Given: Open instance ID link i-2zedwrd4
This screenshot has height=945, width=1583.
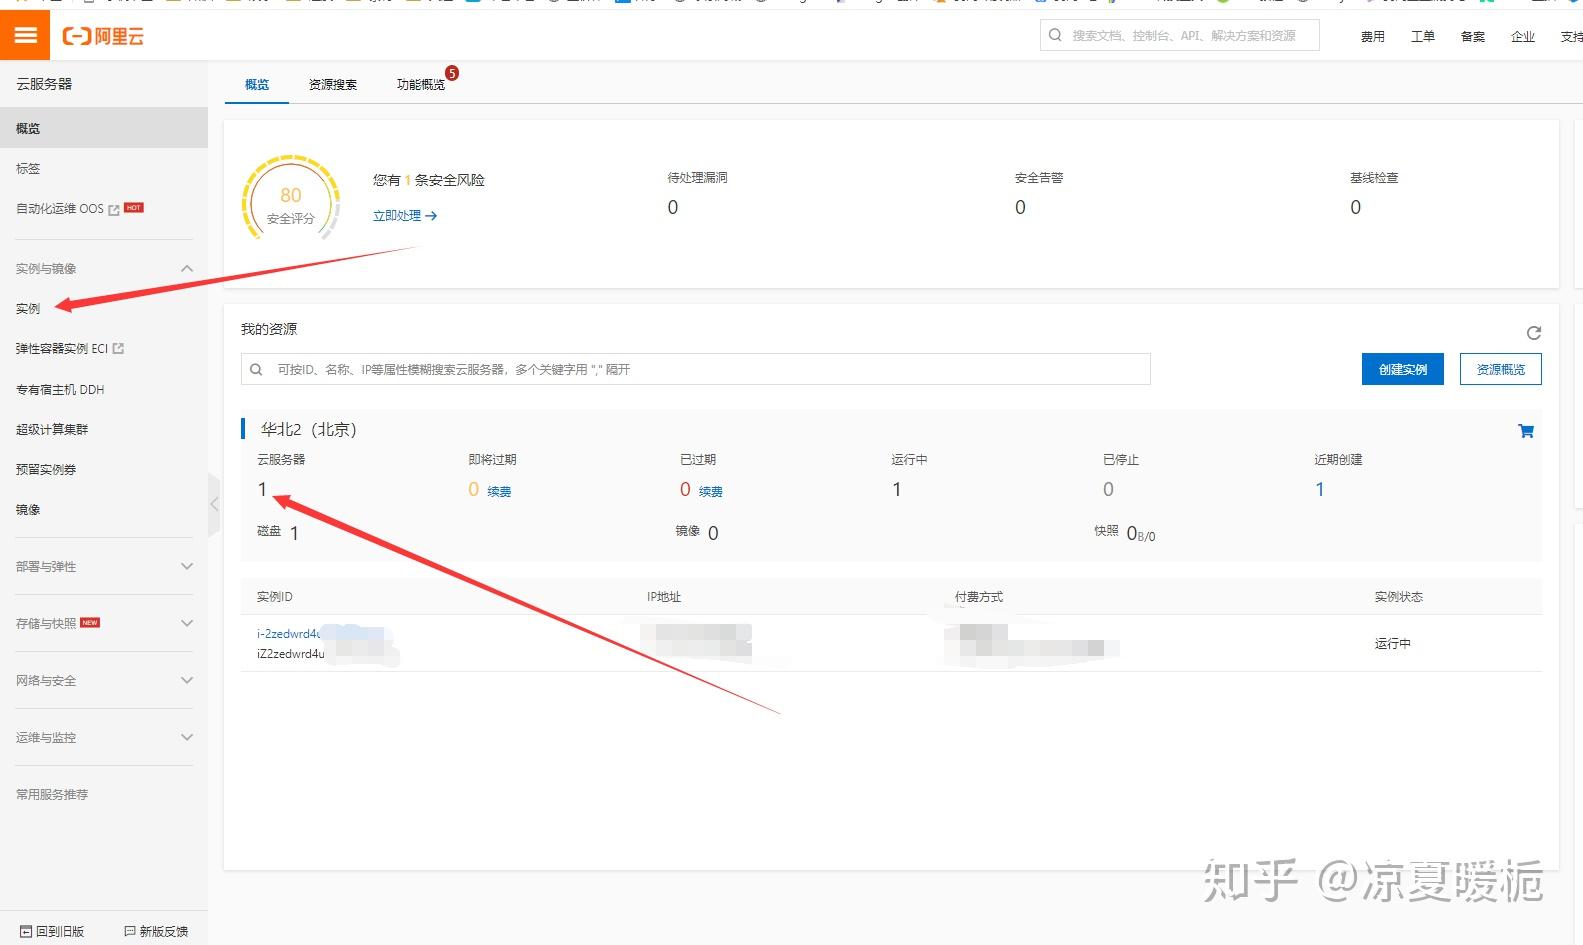Looking at the screenshot, I should tap(289, 633).
